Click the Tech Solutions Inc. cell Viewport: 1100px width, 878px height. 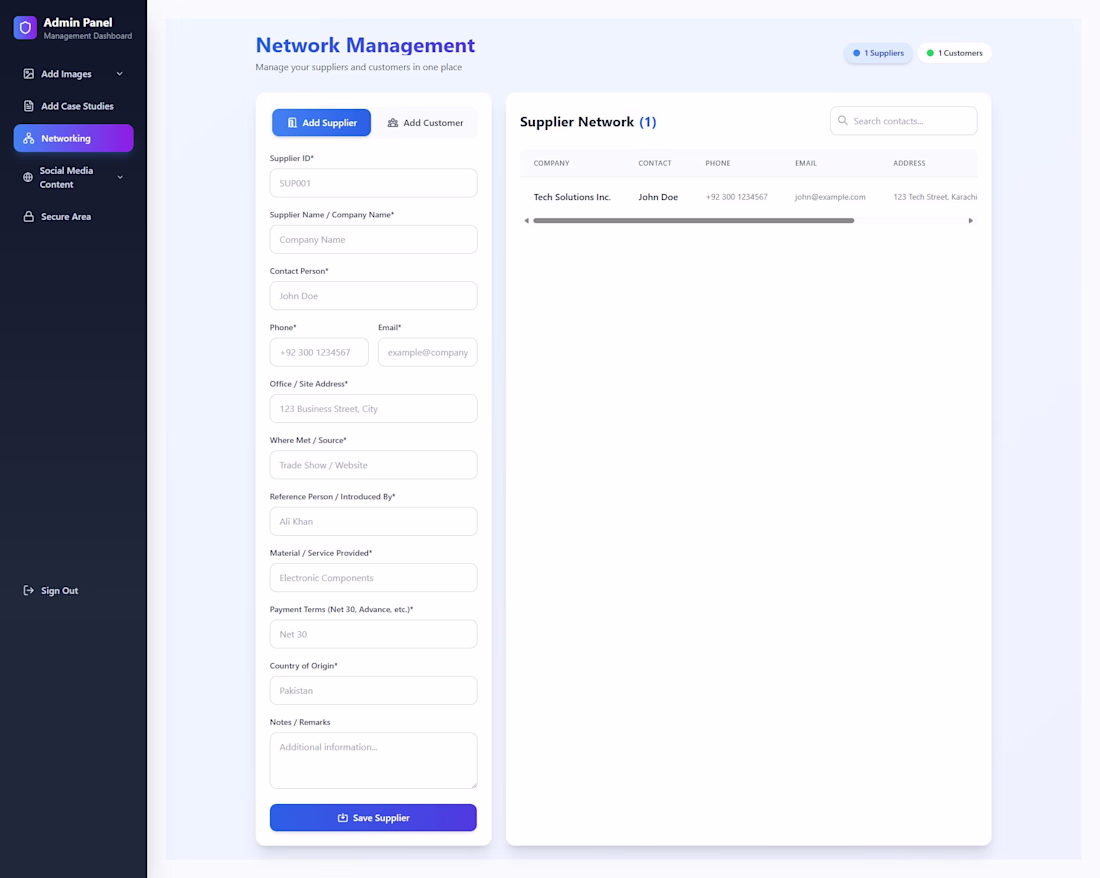pos(572,197)
